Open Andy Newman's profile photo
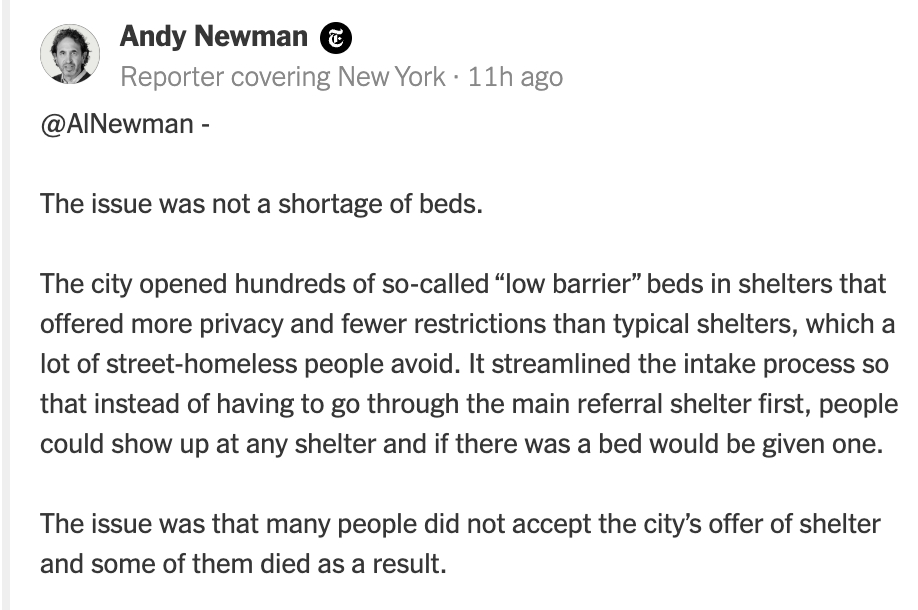 click(70, 54)
